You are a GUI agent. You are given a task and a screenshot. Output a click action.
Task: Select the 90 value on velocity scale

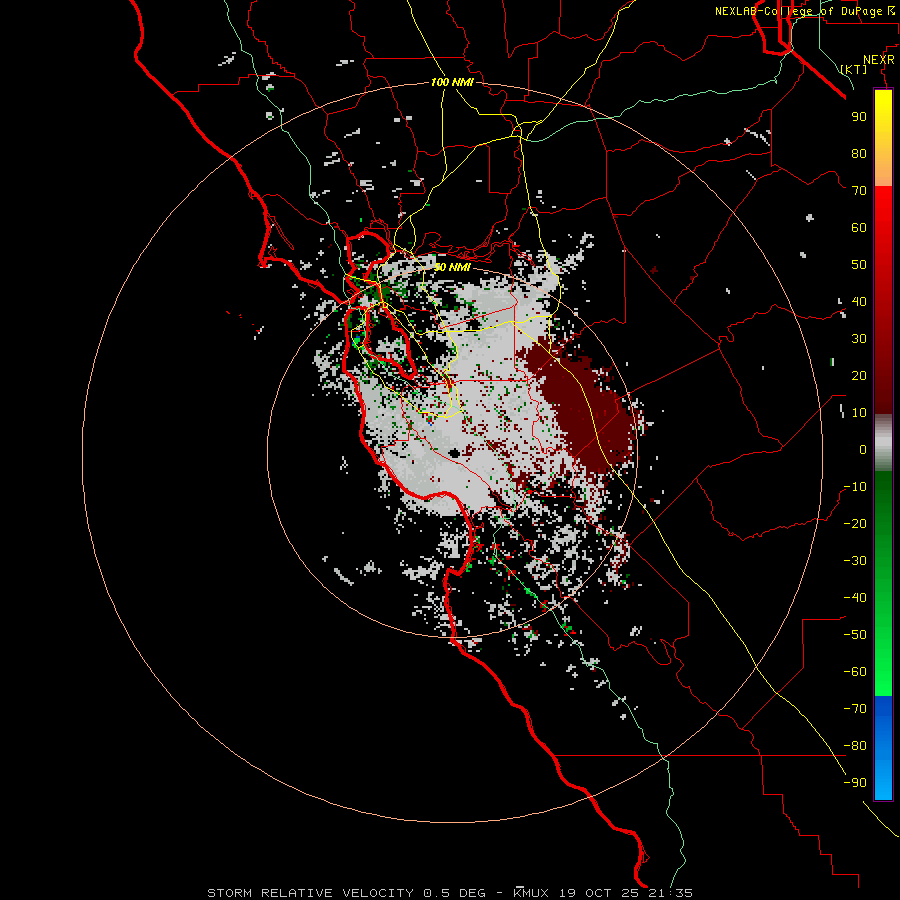(x=859, y=117)
